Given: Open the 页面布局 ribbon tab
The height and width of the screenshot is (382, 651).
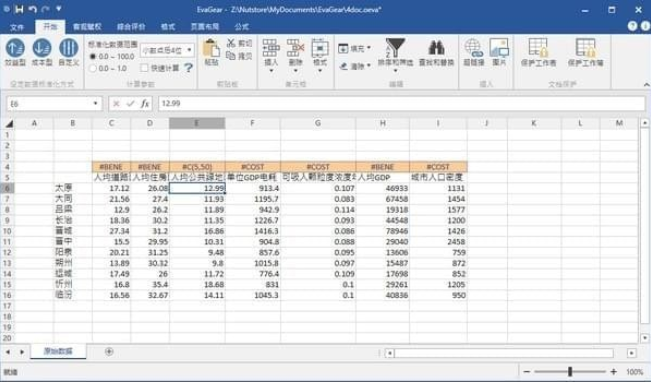Looking at the screenshot, I should pos(205,27).
